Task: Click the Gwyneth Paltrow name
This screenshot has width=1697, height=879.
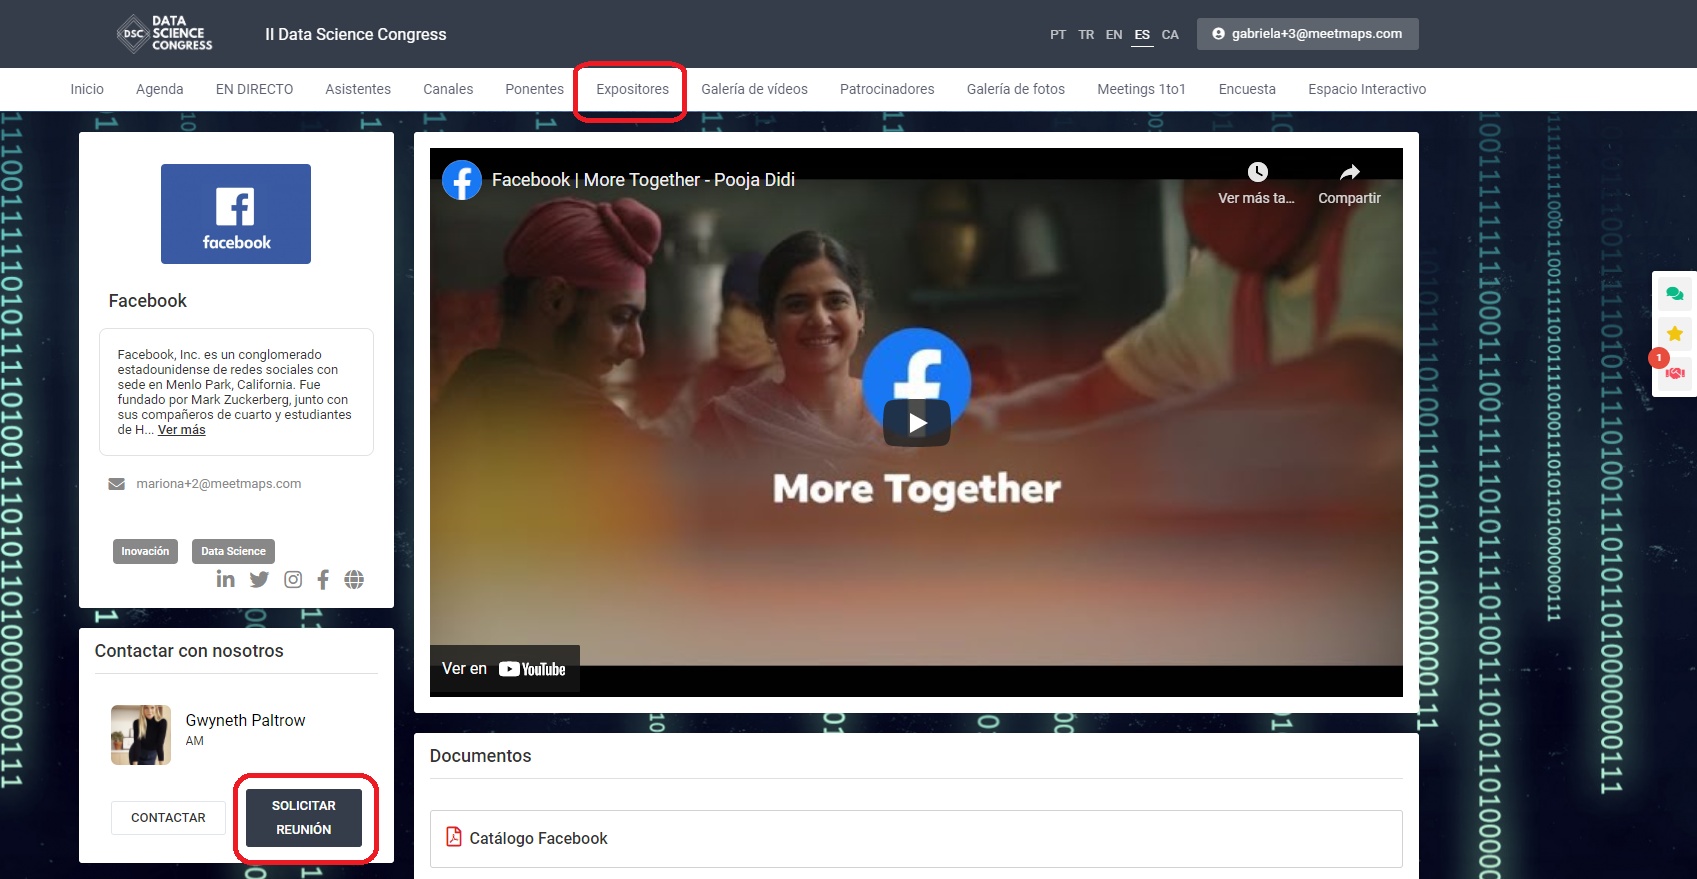Action: (x=245, y=720)
